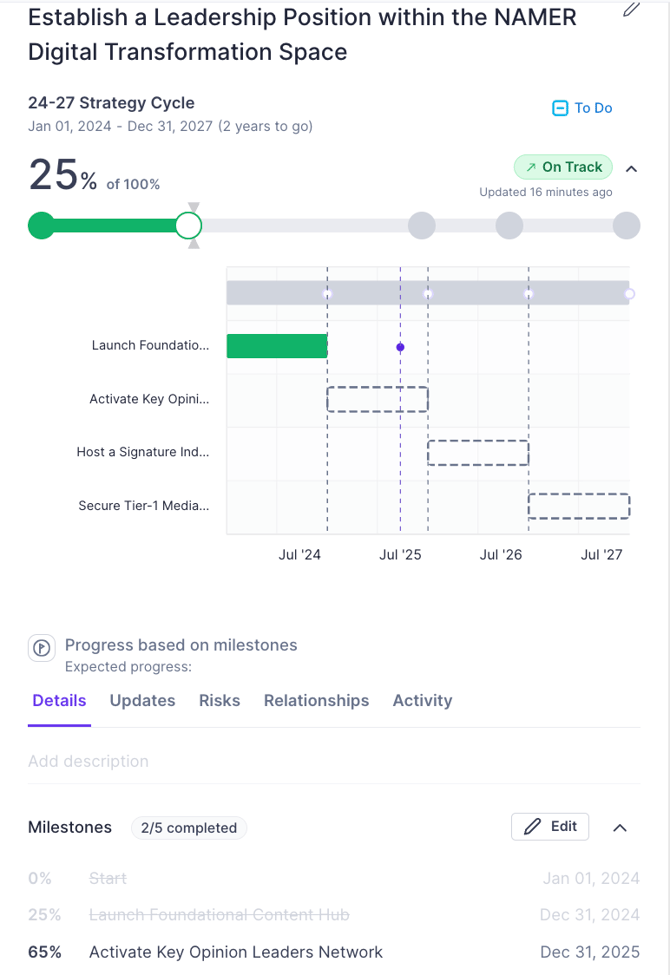The width and height of the screenshot is (670, 975).
Task: Click the last gray milestone dot
Action: pyautogui.click(x=626, y=226)
